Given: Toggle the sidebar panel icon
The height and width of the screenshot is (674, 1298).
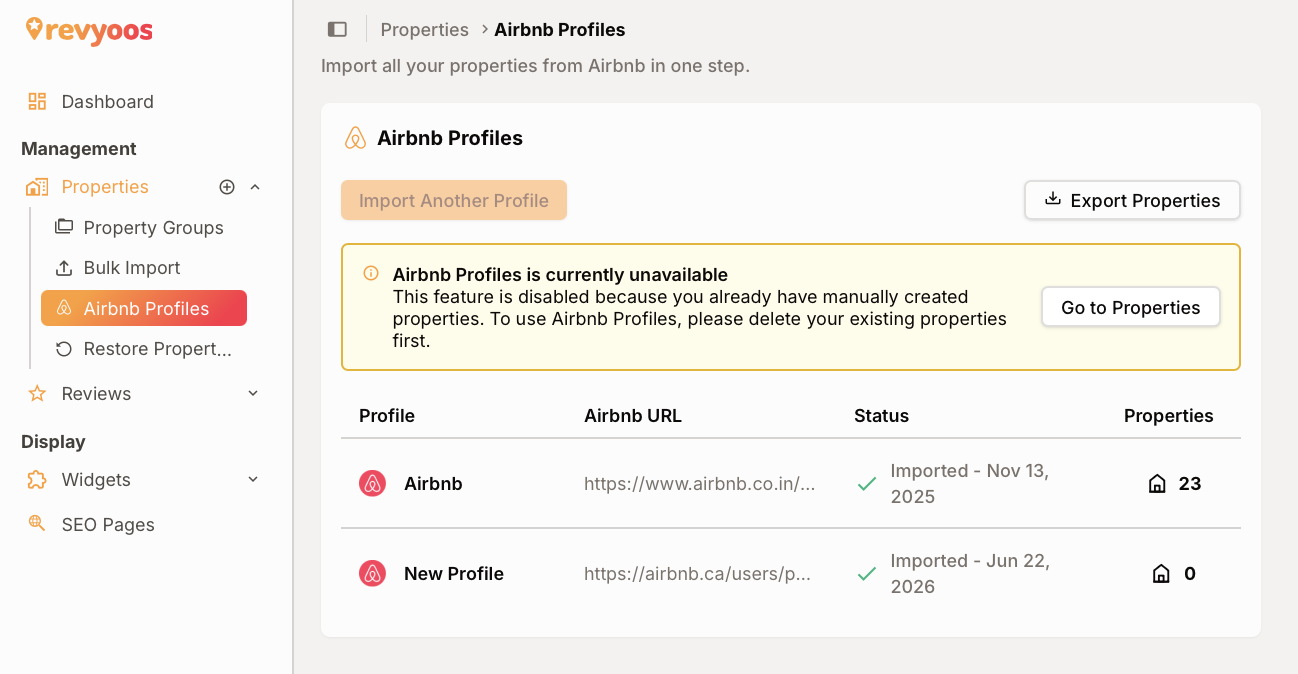Looking at the screenshot, I should pos(337,30).
